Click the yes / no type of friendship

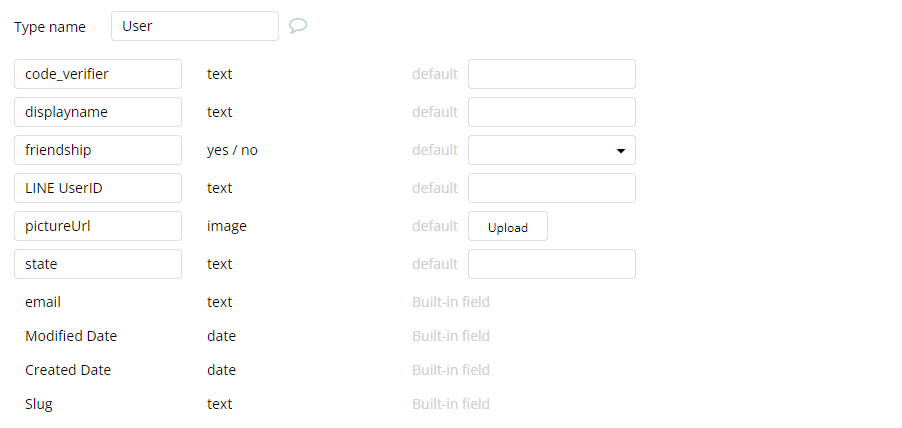[232, 150]
